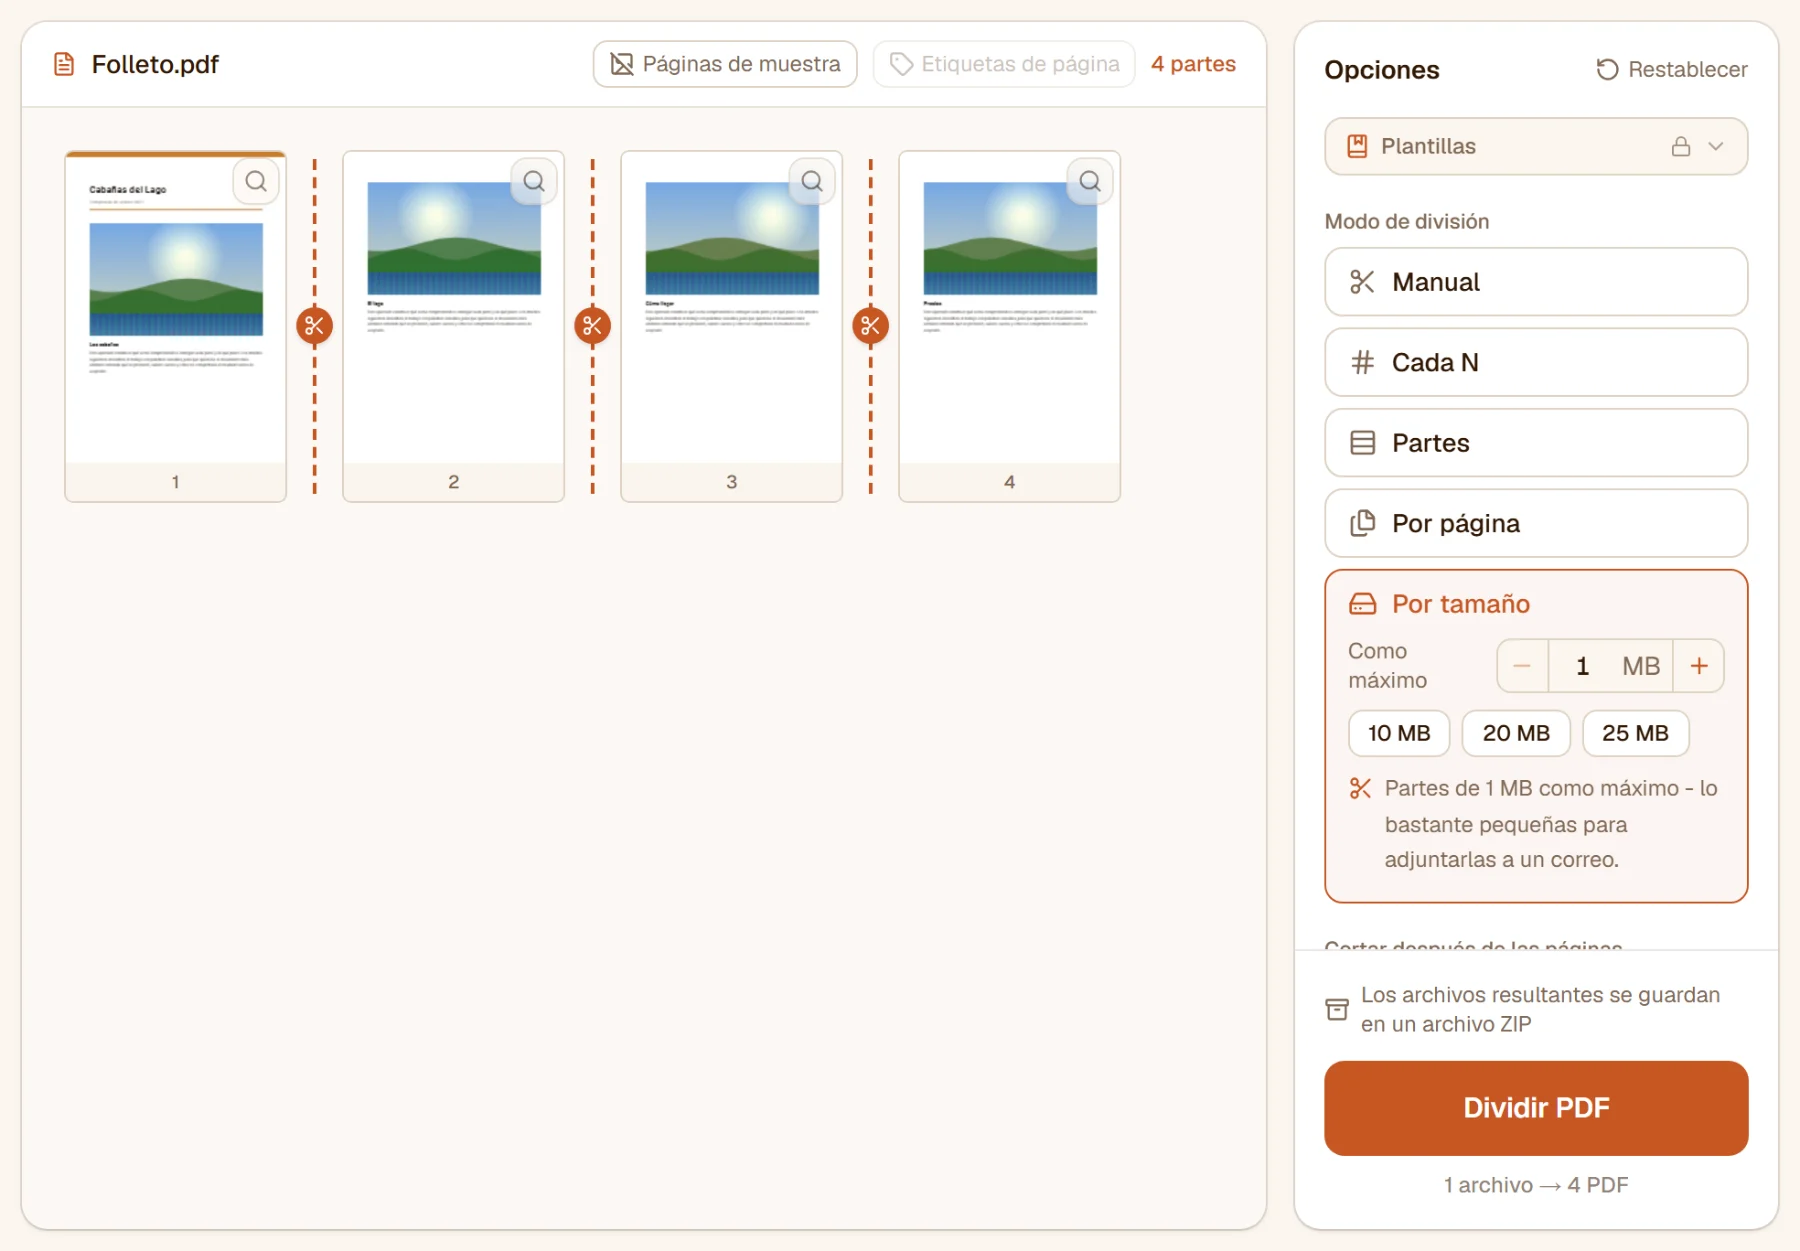
Task: Click the Dividir PDF button
Action: [x=1536, y=1108]
